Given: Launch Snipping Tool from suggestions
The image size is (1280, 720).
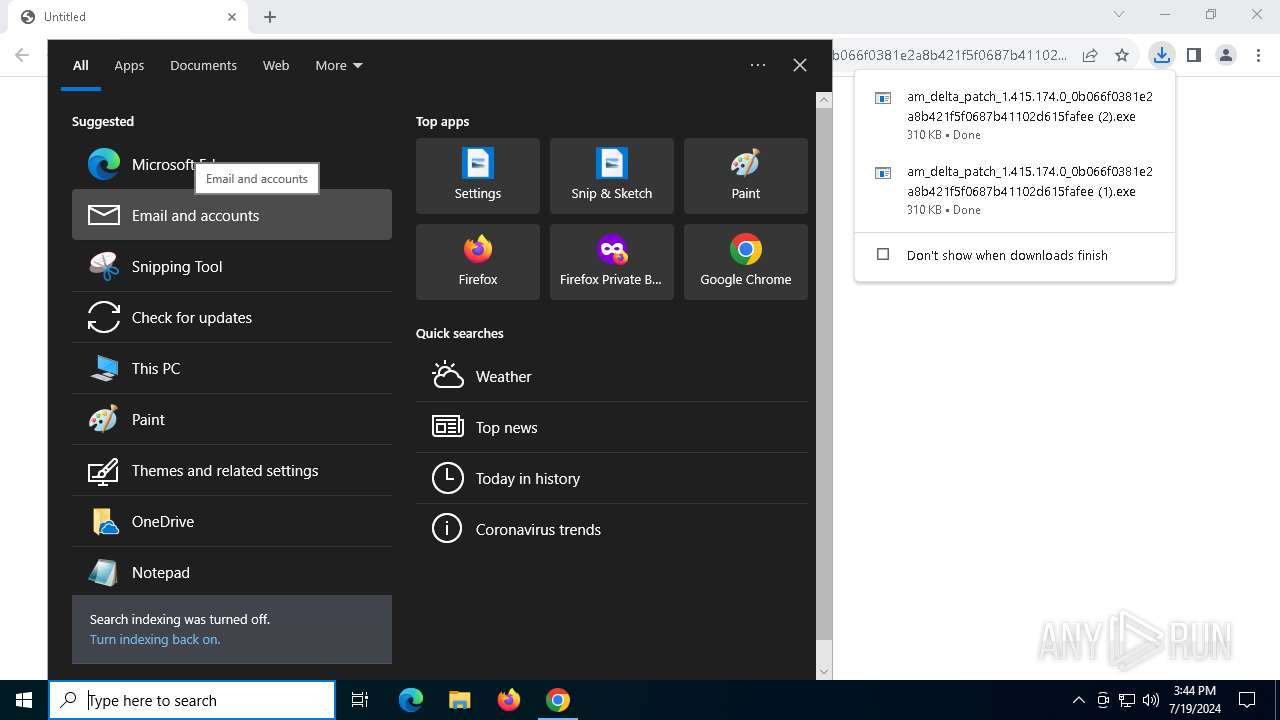Looking at the screenshot, I should (232, 266).
